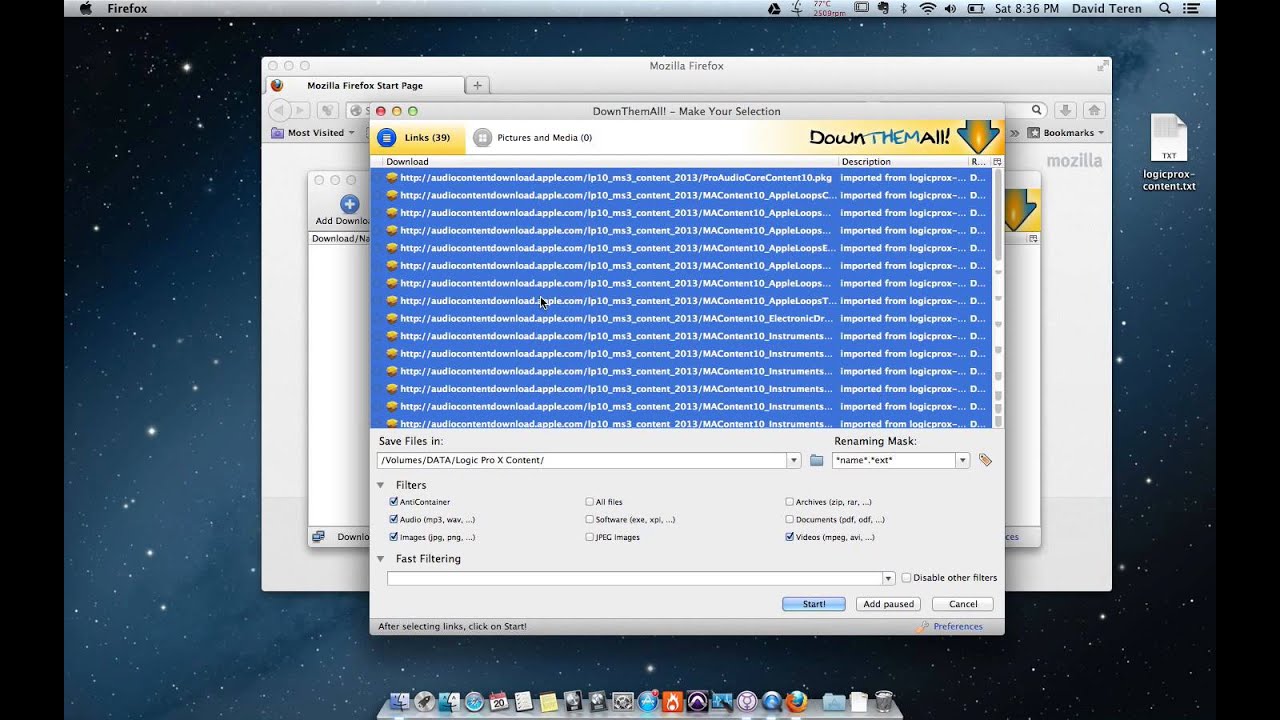Screen dimensions: 1280x720
Task: Switch to Links (39) tab
Action: (x=417, y=138)
